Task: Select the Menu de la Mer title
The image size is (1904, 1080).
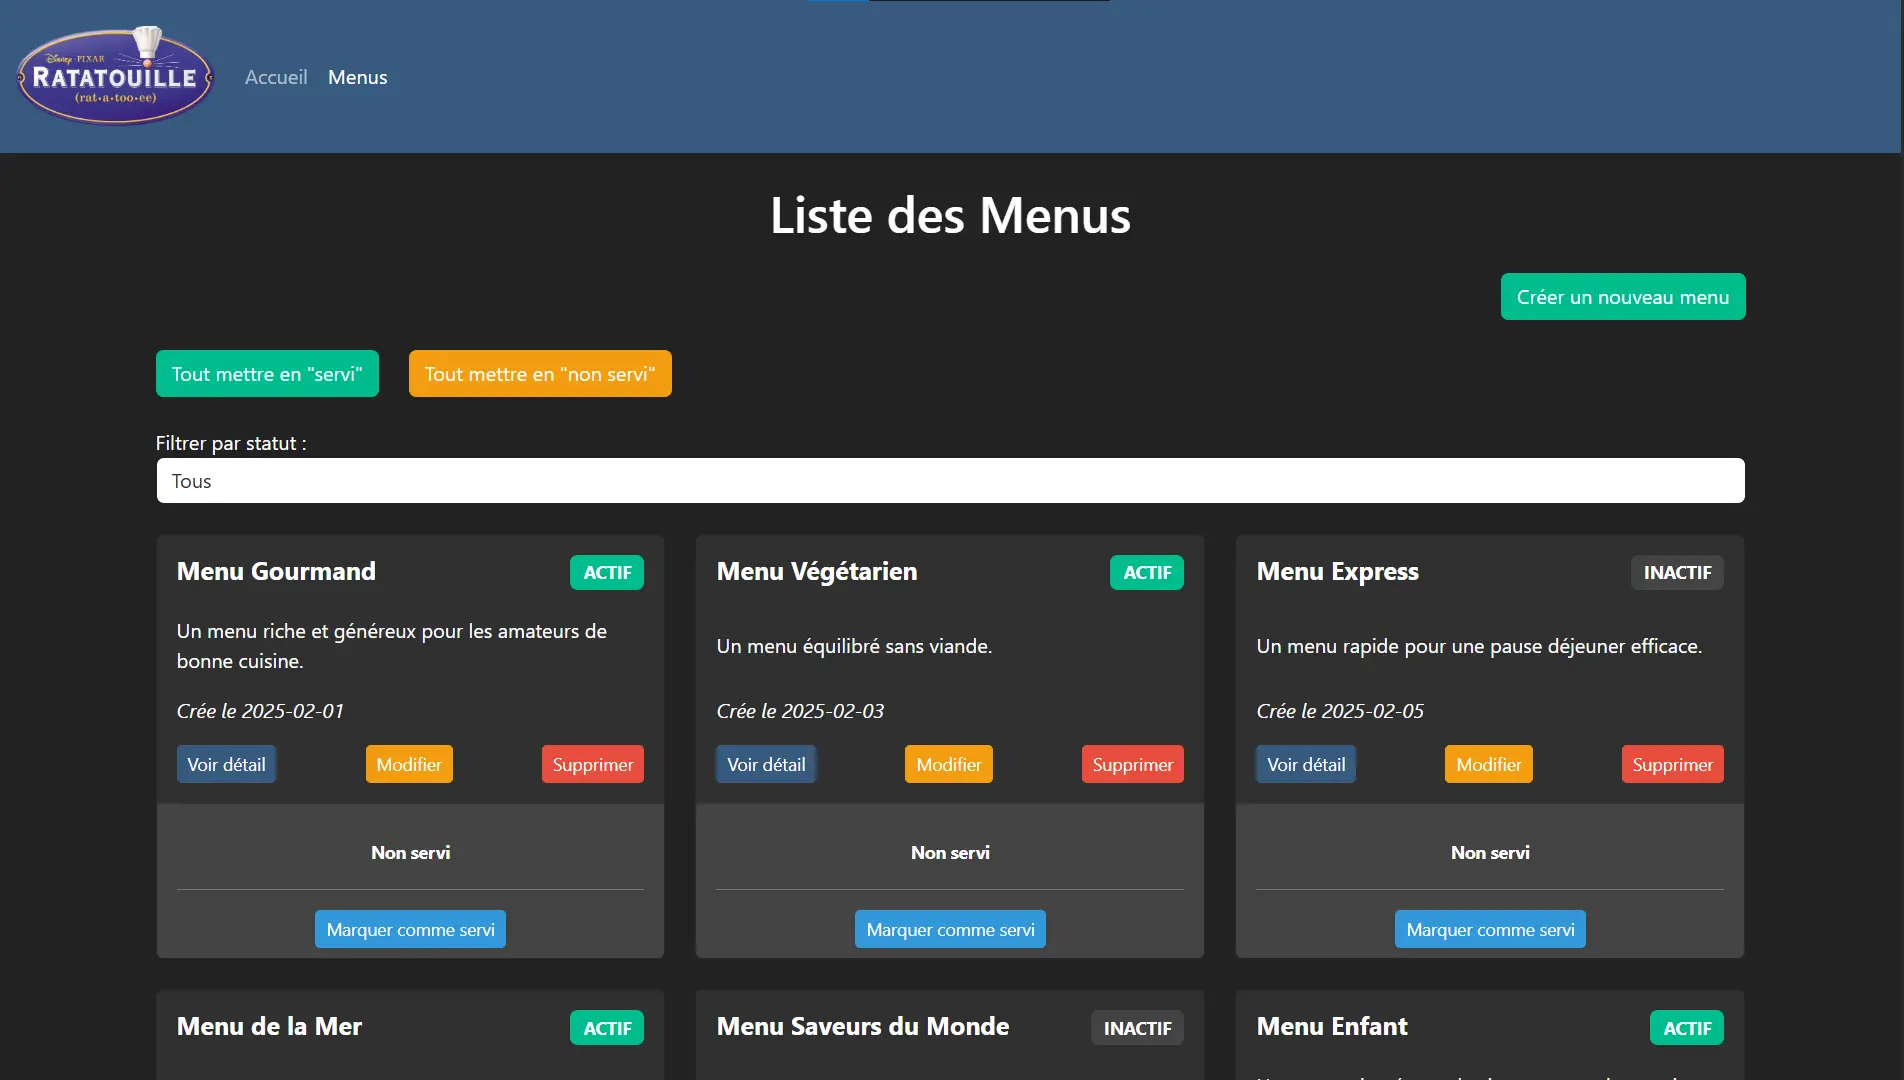Action: click(x=269, y=1026)
